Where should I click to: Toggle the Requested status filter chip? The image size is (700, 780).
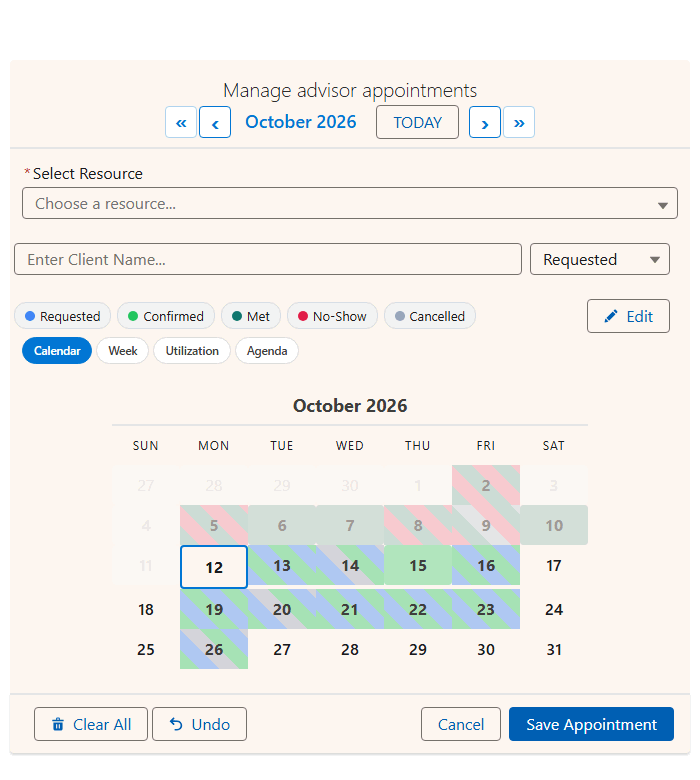pos(63,316)
